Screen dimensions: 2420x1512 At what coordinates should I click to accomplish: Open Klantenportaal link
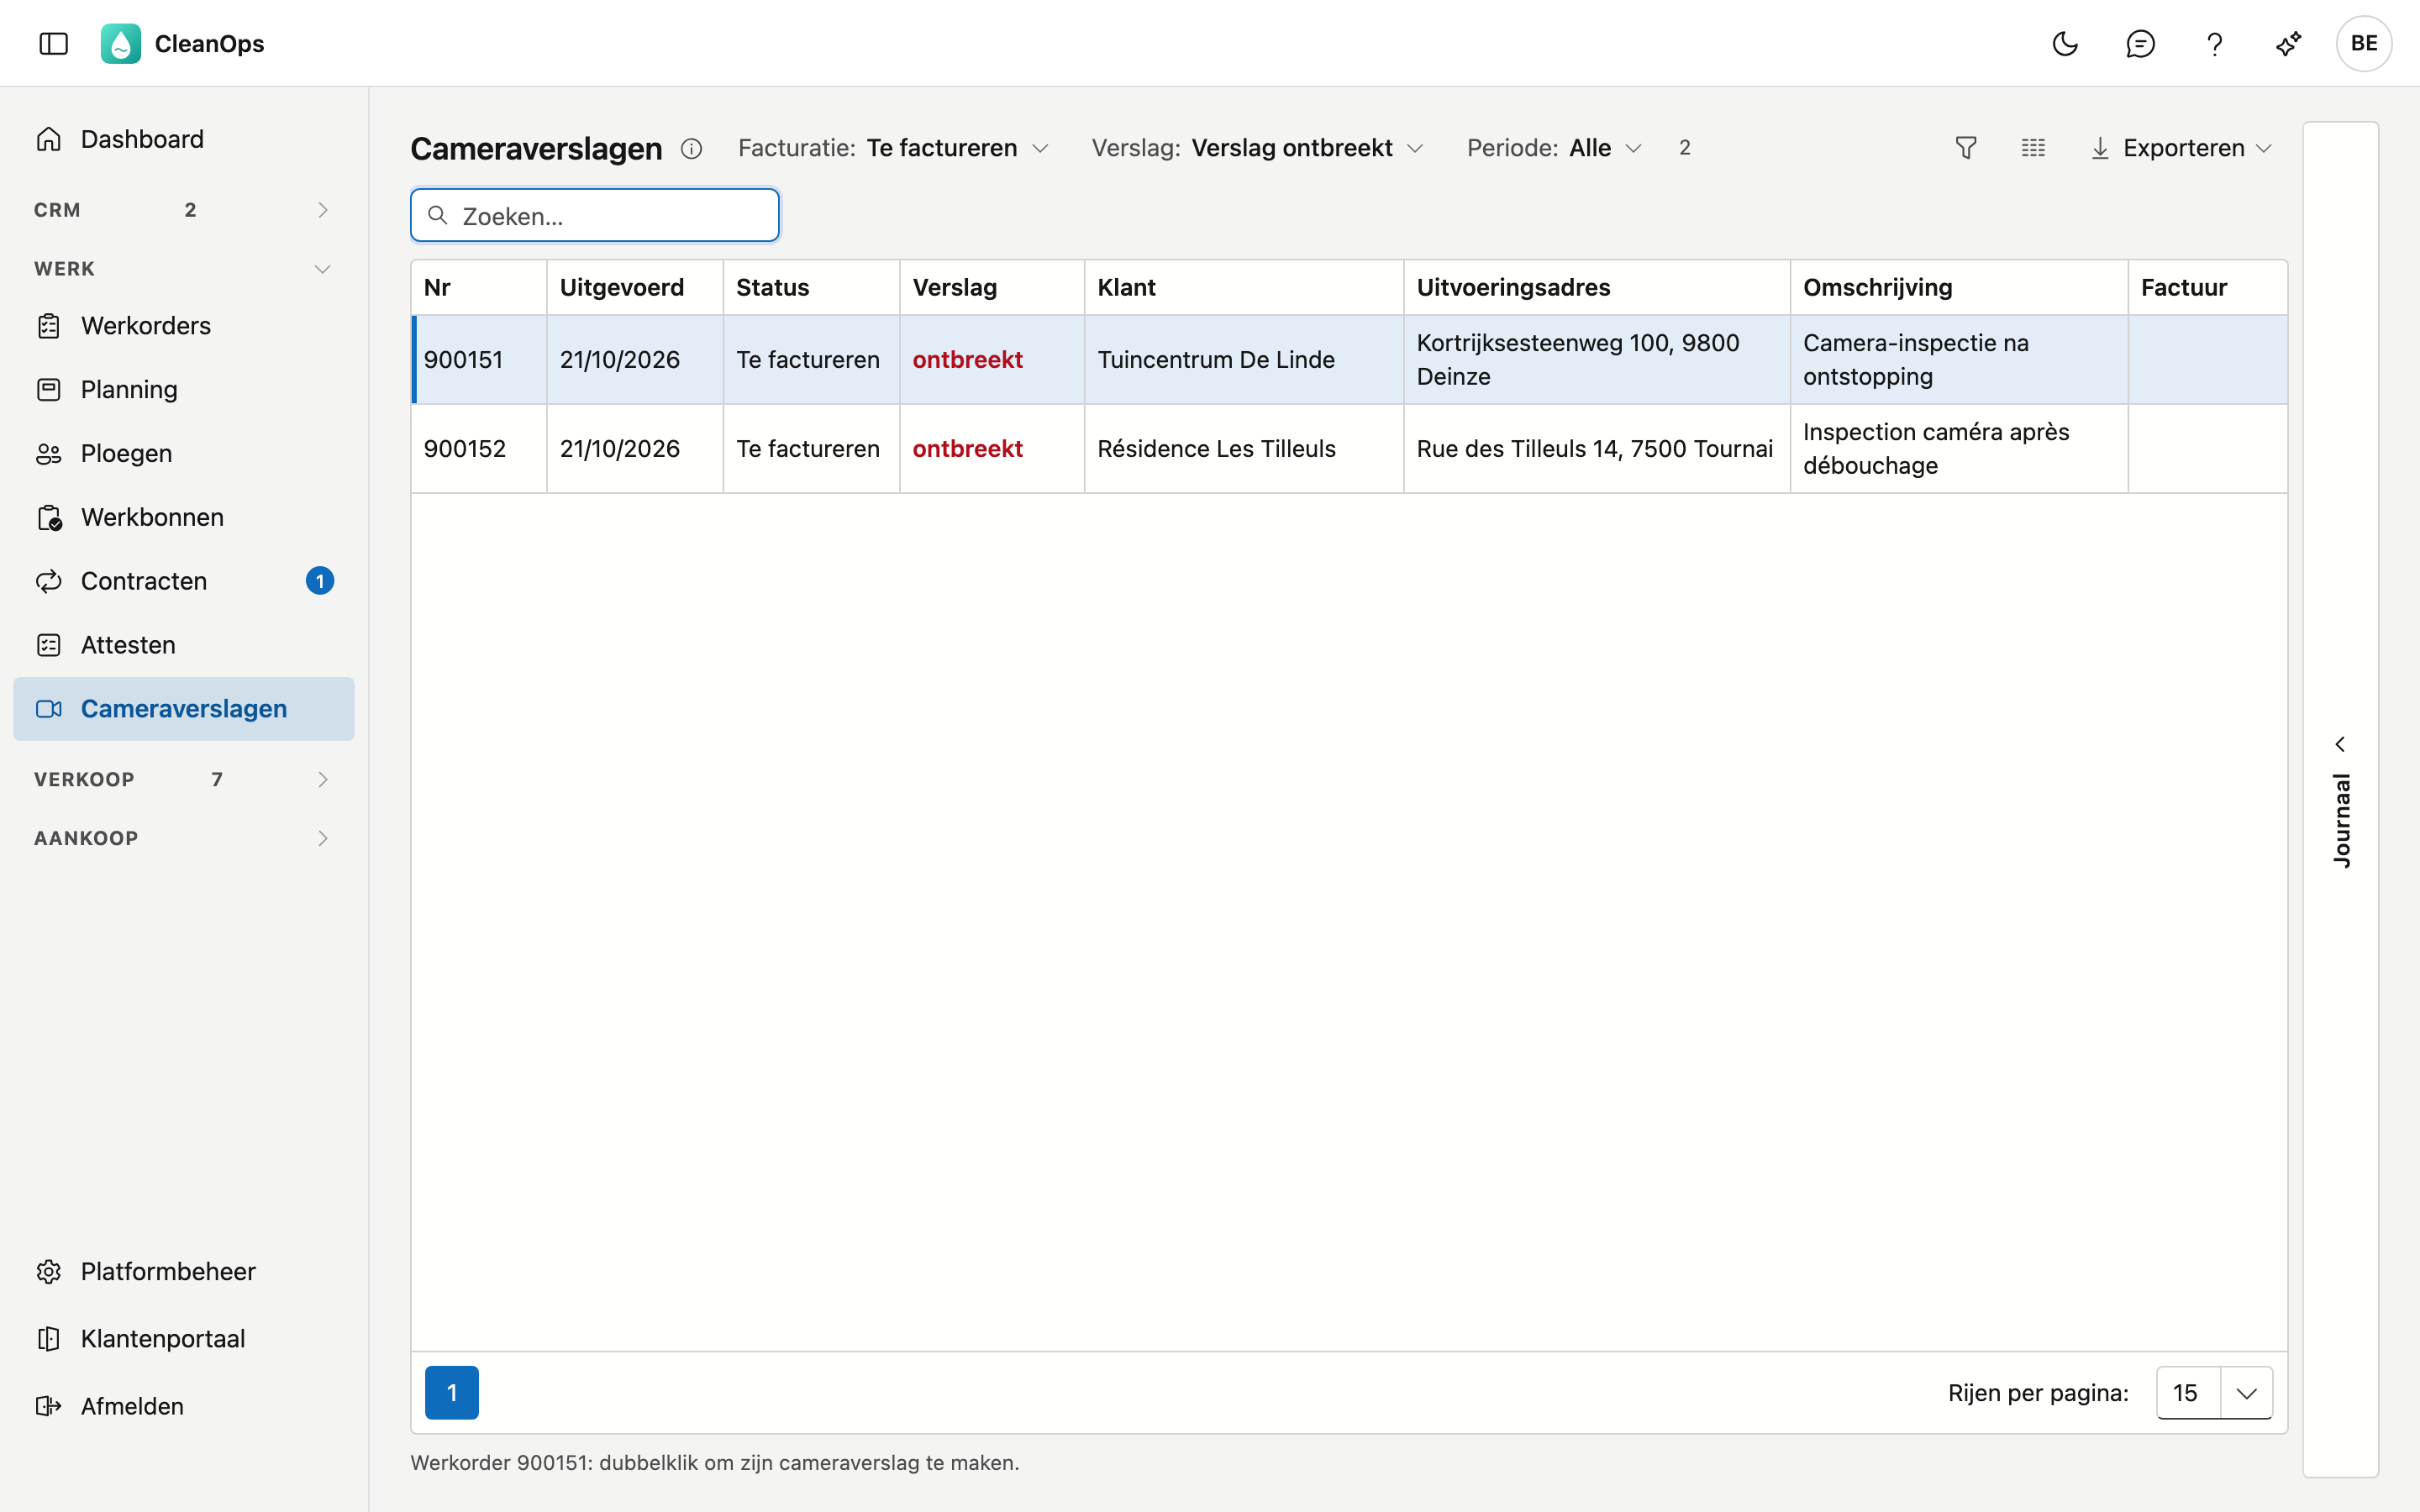click(183, 1338)
